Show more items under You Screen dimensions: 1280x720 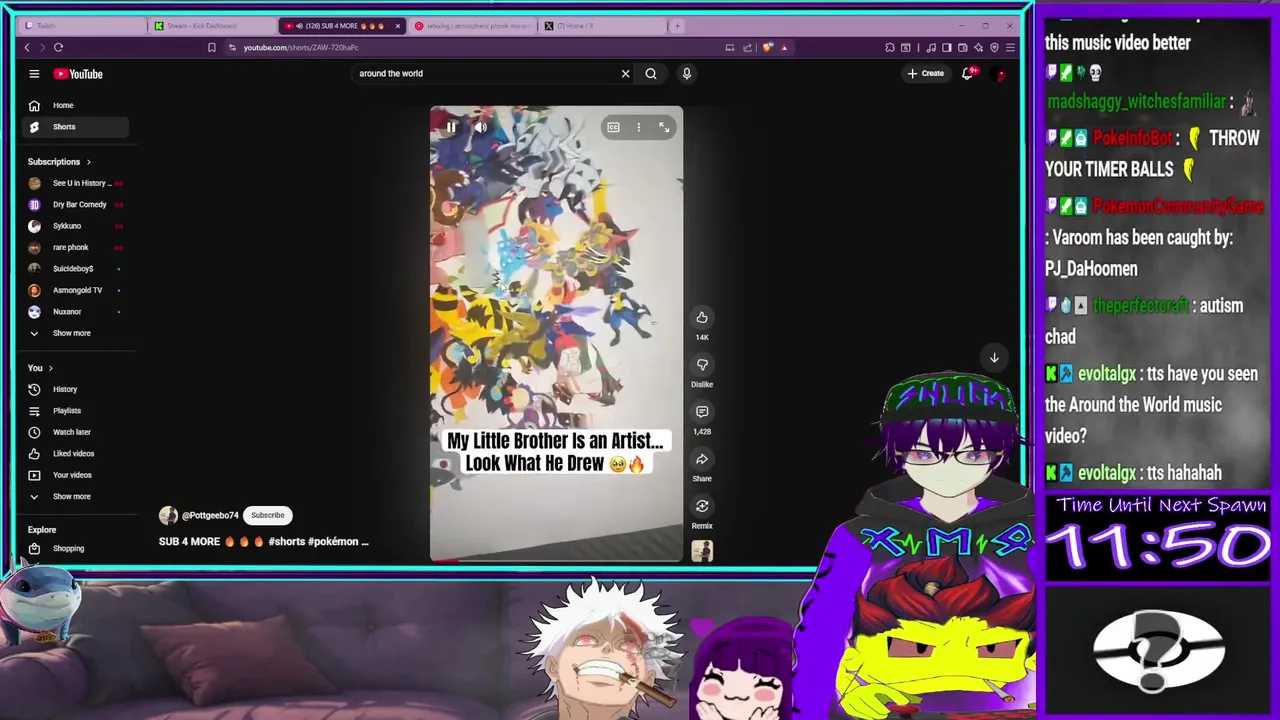point(75,496)
